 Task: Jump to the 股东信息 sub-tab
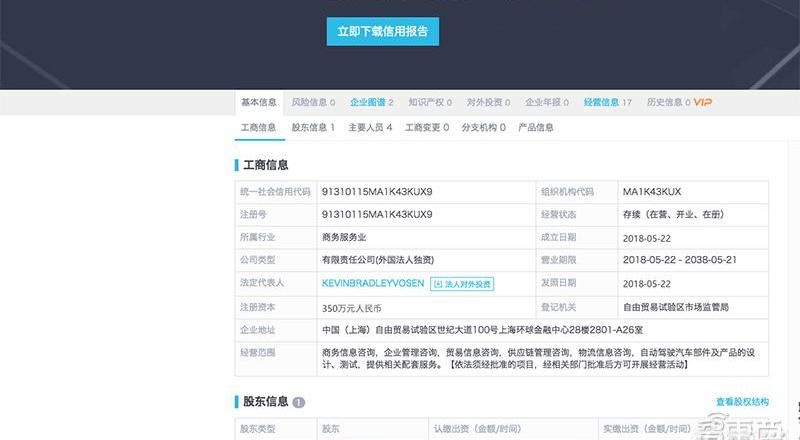(x=313, y=128)
